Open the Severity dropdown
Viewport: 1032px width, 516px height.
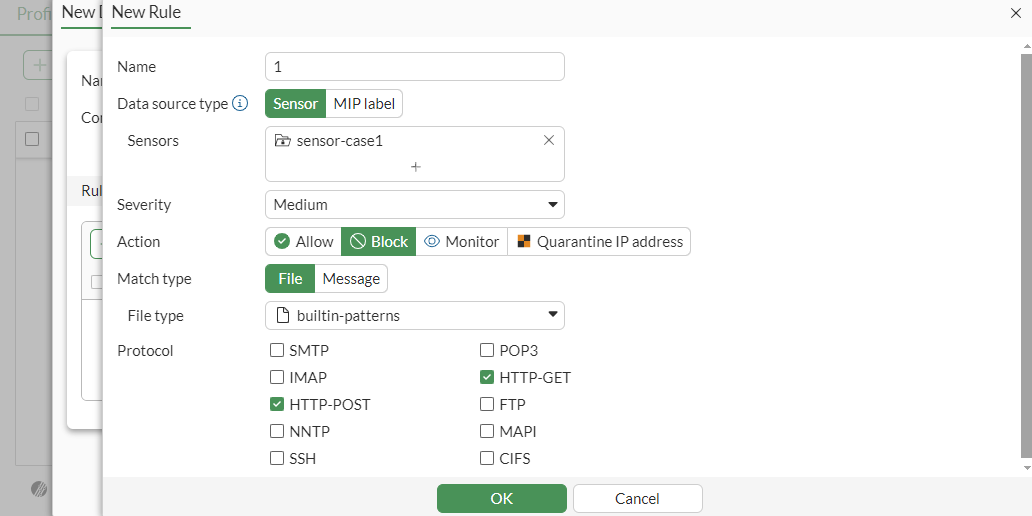pos(415,204)
